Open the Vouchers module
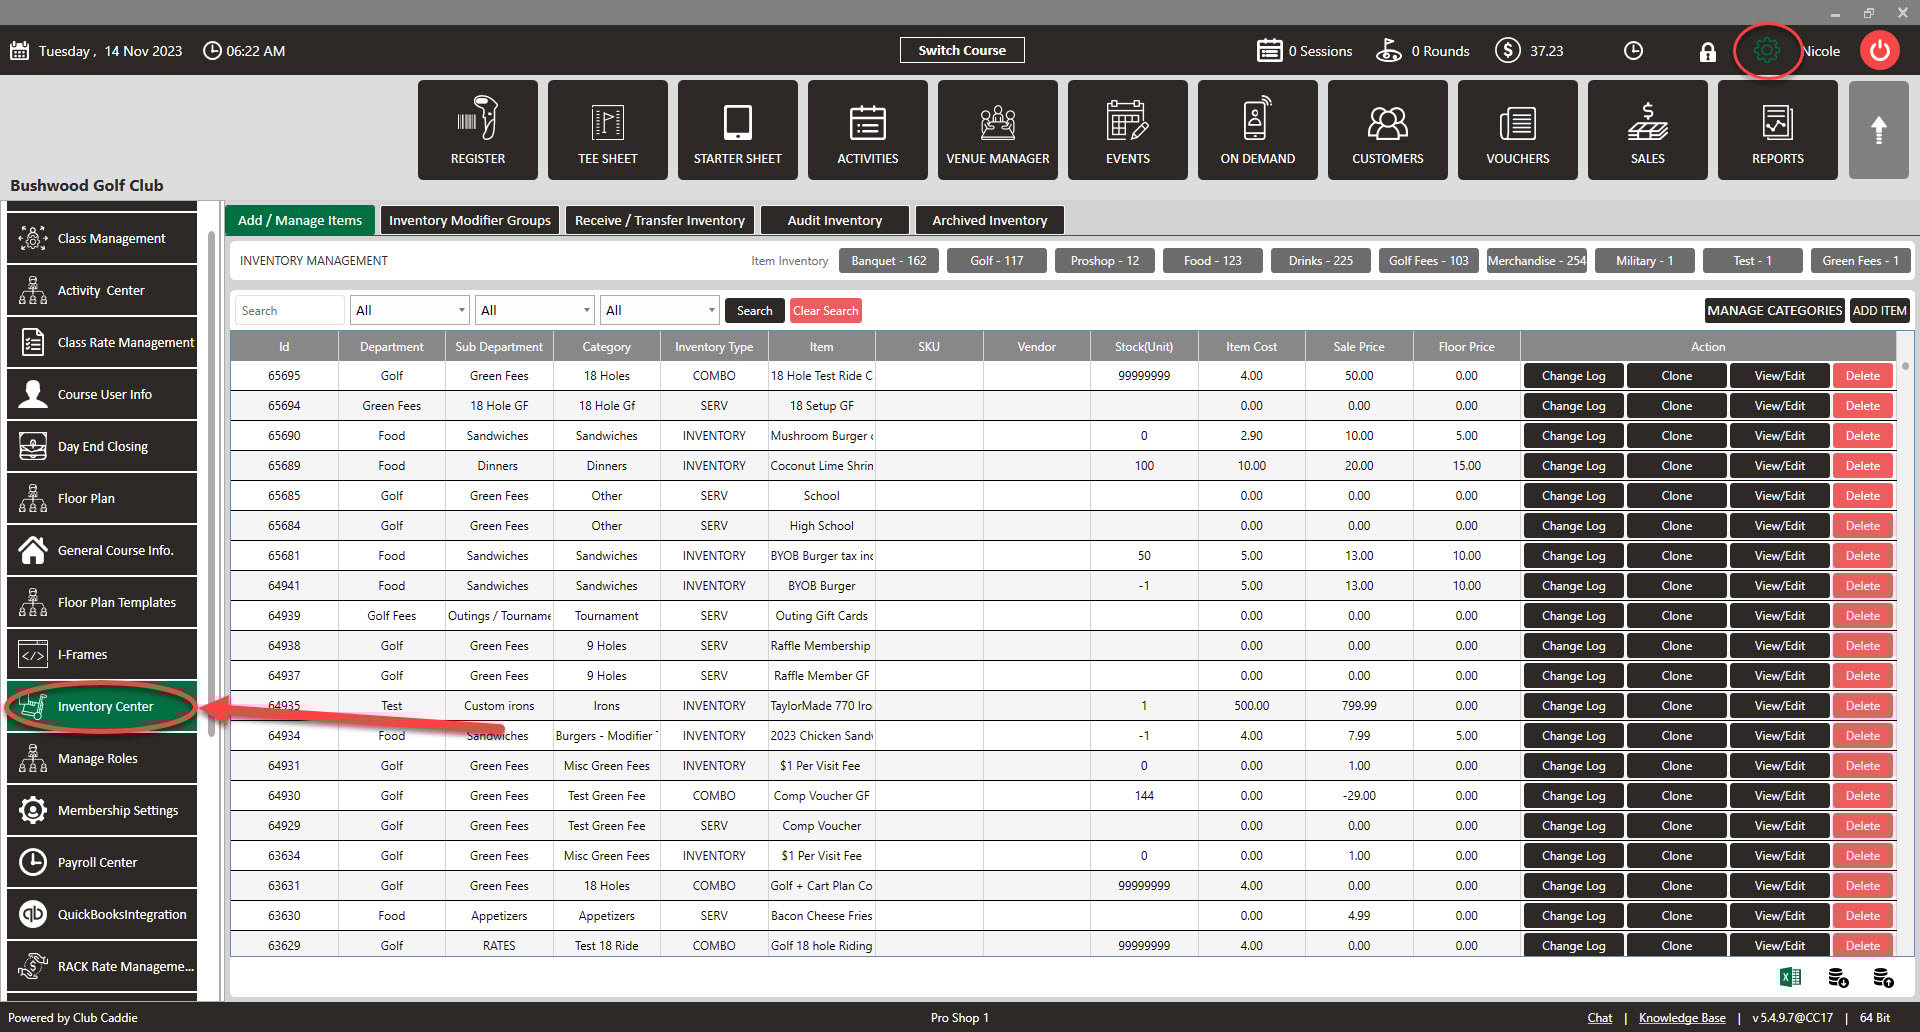 coord(1517,130)
